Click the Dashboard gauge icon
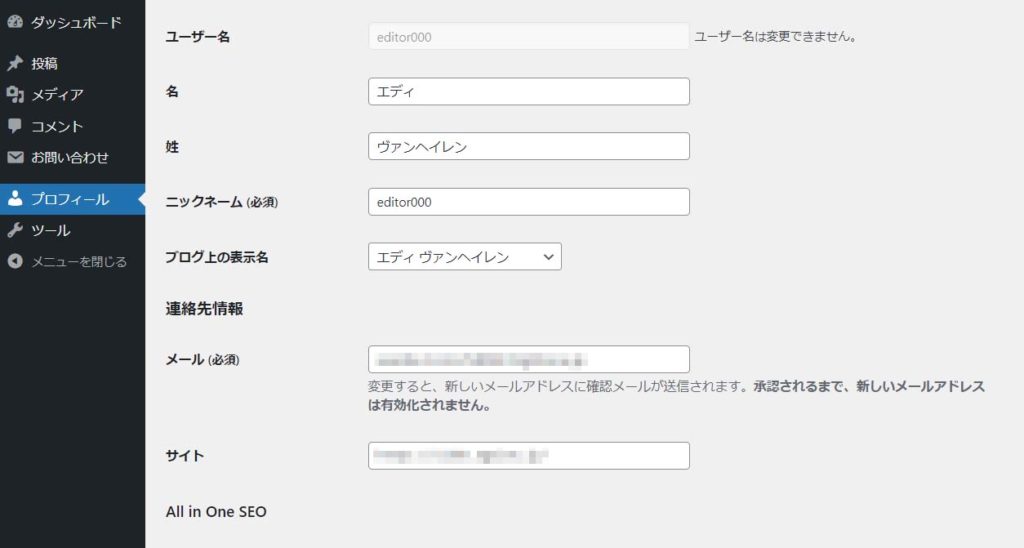Image resolution: width=1024 pixels, height=548 pixels. click(x=15, y=22)
